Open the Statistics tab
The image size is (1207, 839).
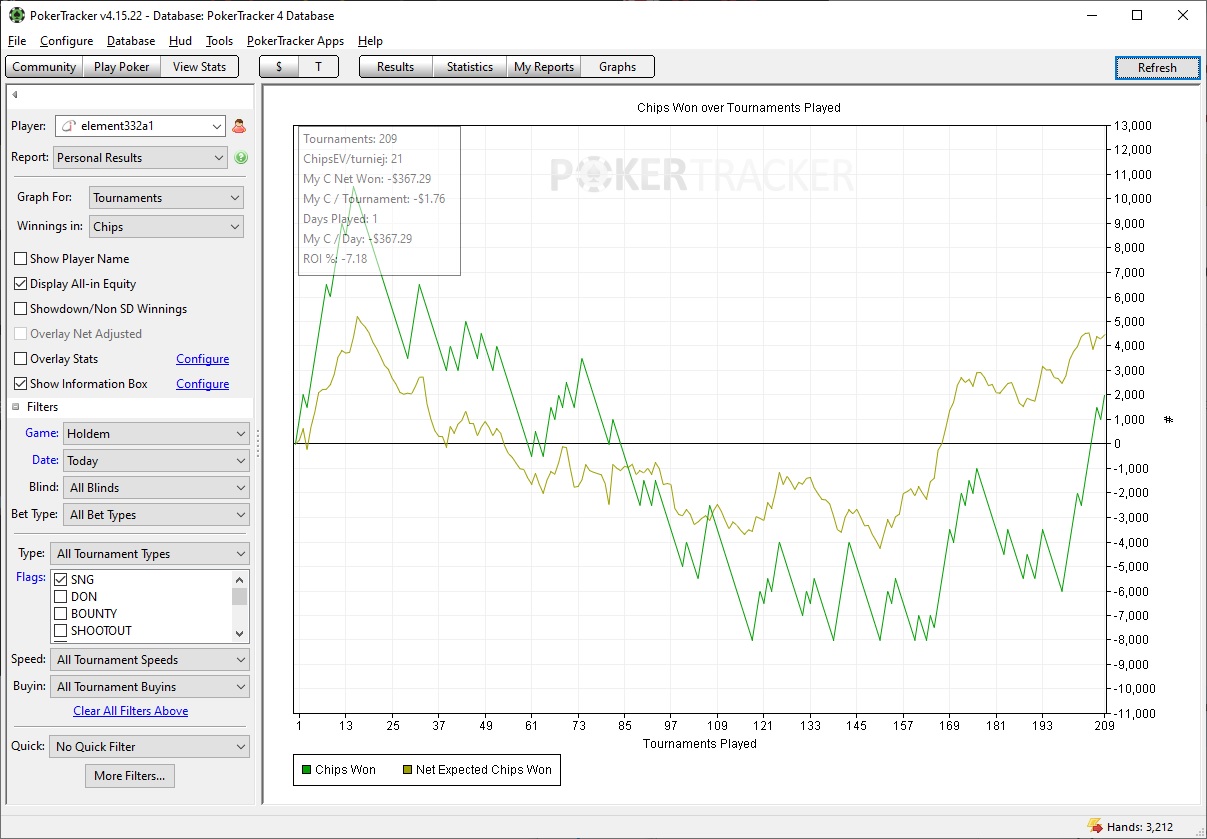click(470, 67)
